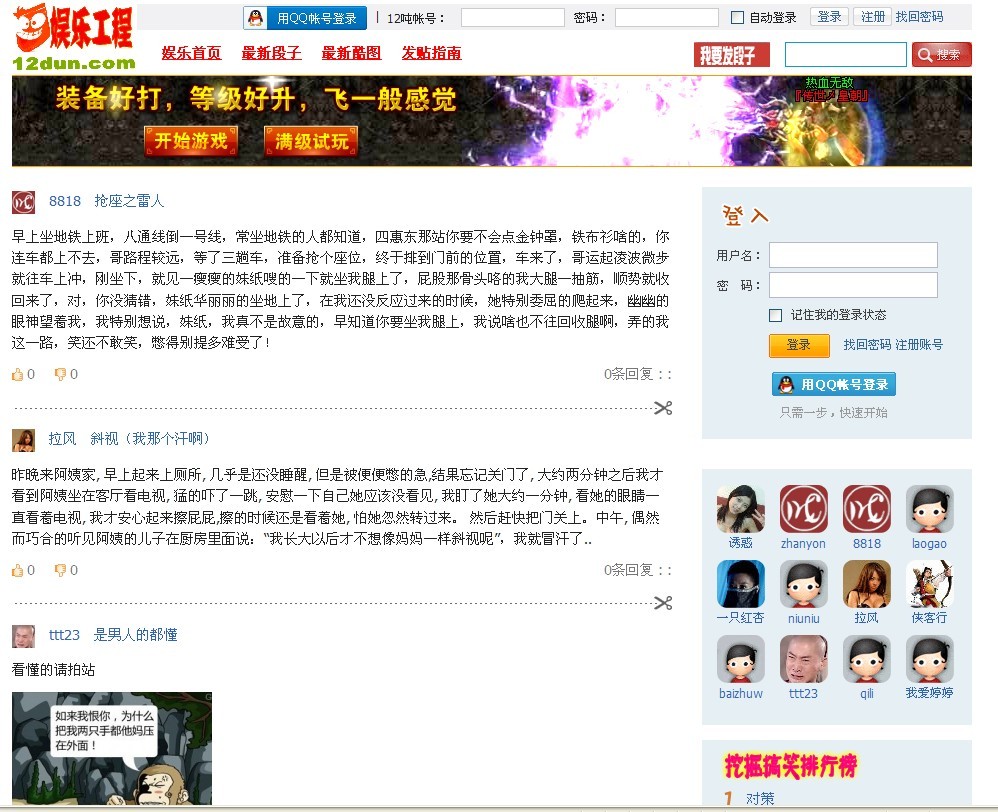Click 开始游戏 in the banner ad
The width and height of the screenshot is (998, 812).
[x=191, y=141]
